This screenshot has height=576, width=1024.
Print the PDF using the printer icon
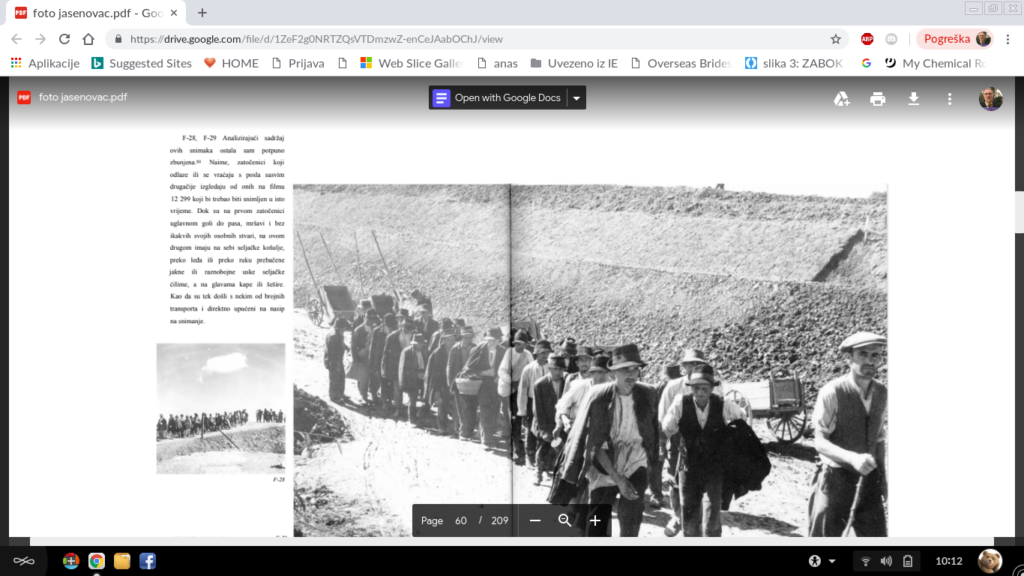(878, 98)
